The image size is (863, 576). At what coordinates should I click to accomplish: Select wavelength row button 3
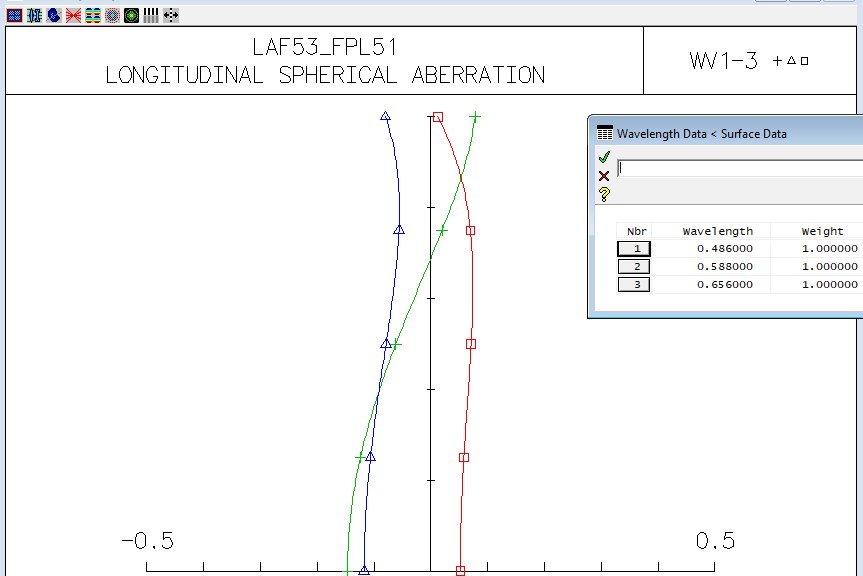pos(634,284)
